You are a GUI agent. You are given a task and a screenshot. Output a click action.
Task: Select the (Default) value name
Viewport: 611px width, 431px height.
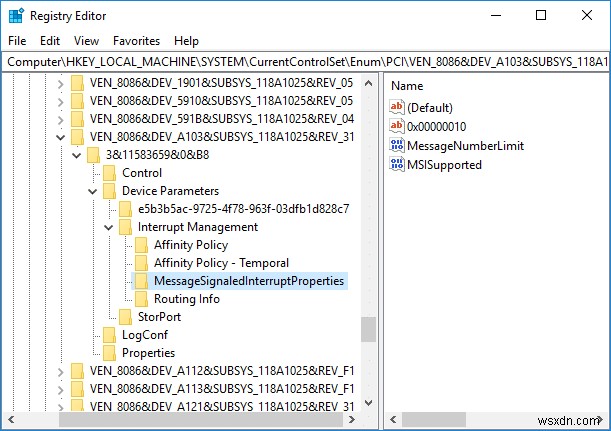click(430, 108)
